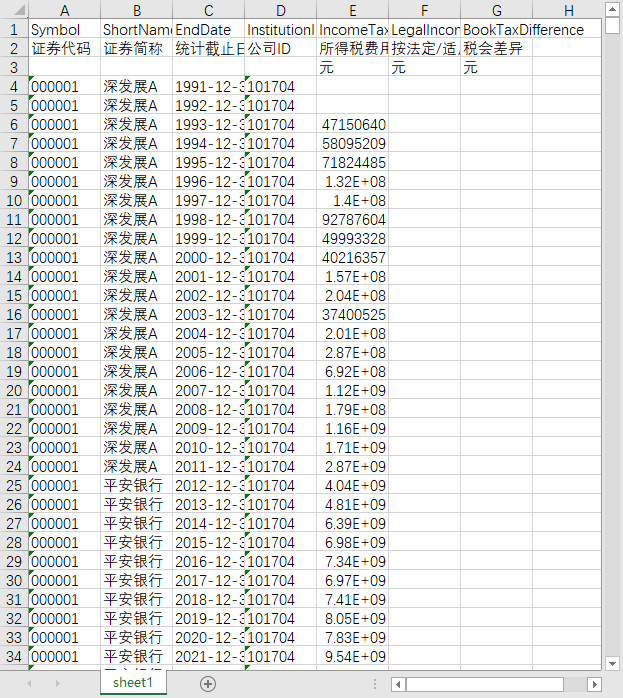Select 深发展A cell in row 4
Image resolution: width=623 pixels, height=698 pixels.
click(137, 86)
